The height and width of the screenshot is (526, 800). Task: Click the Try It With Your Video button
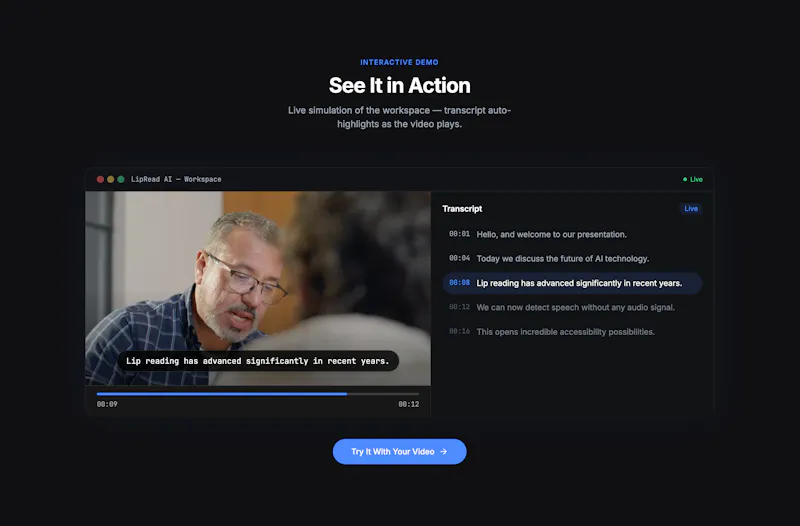click(x=399, y=452)
